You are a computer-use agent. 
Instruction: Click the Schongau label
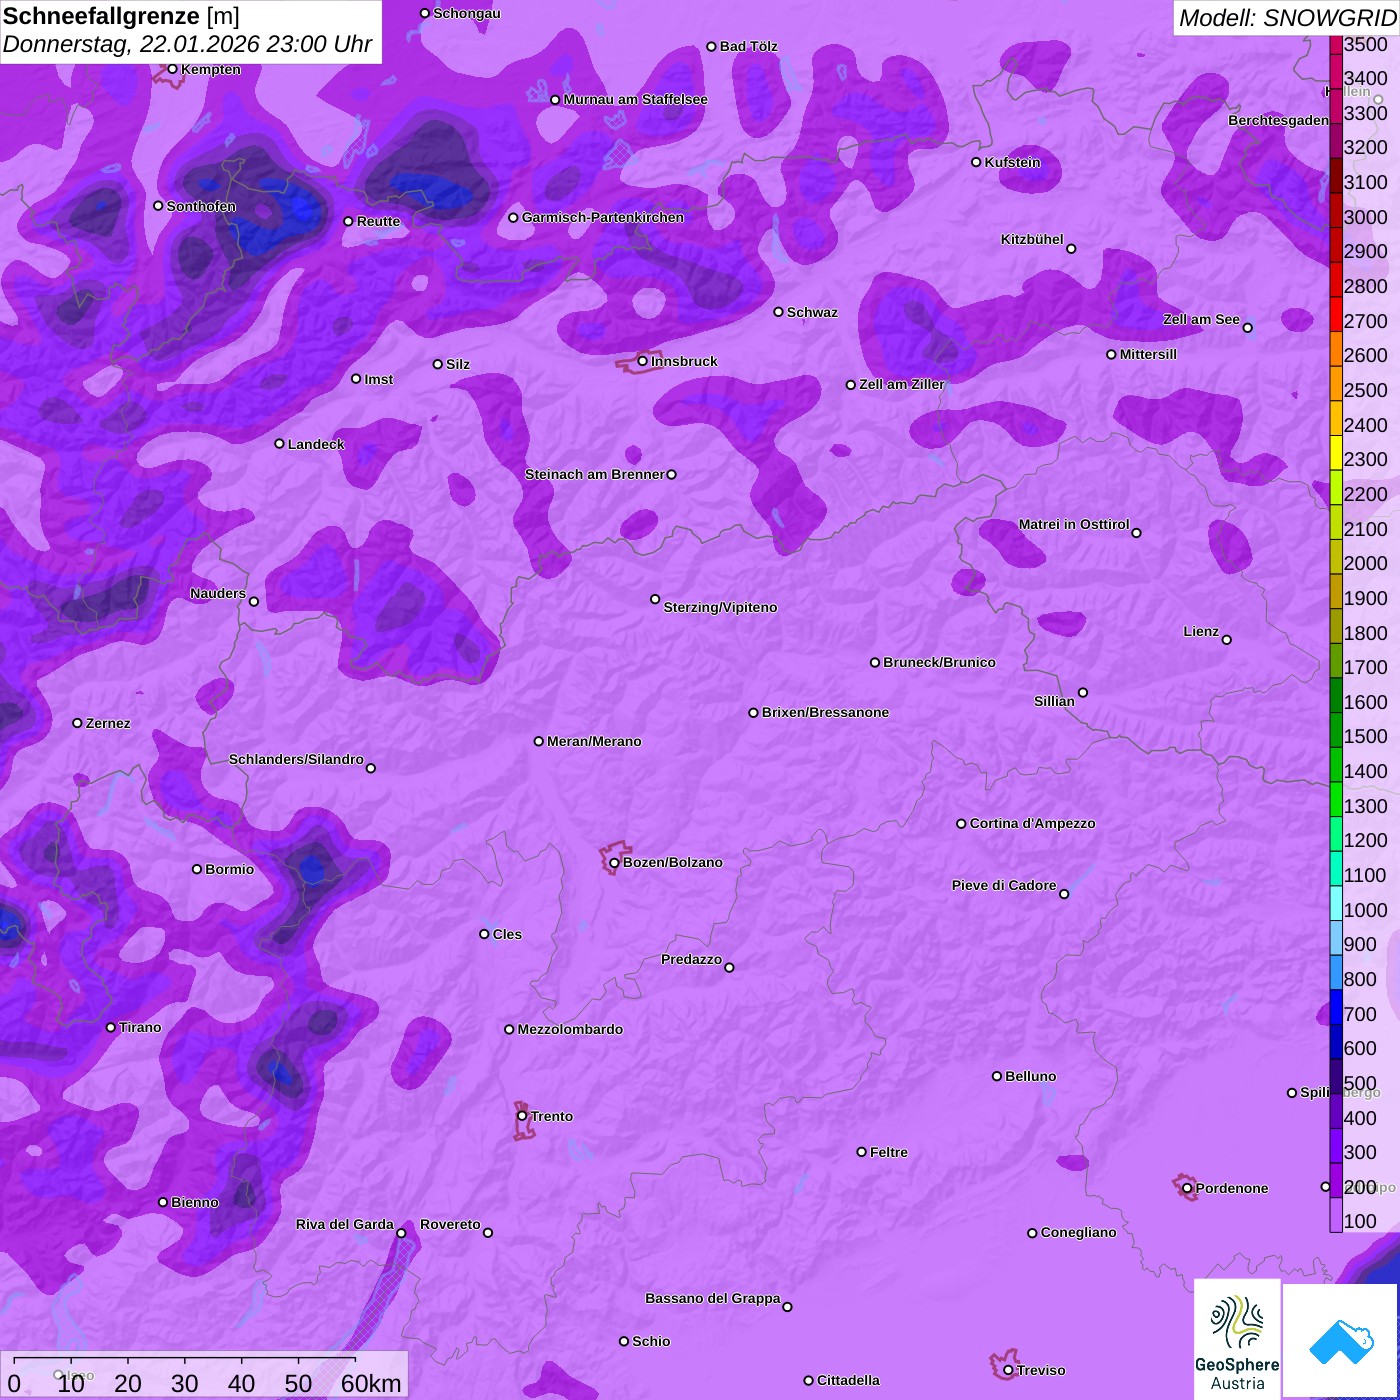click(466, 13)
